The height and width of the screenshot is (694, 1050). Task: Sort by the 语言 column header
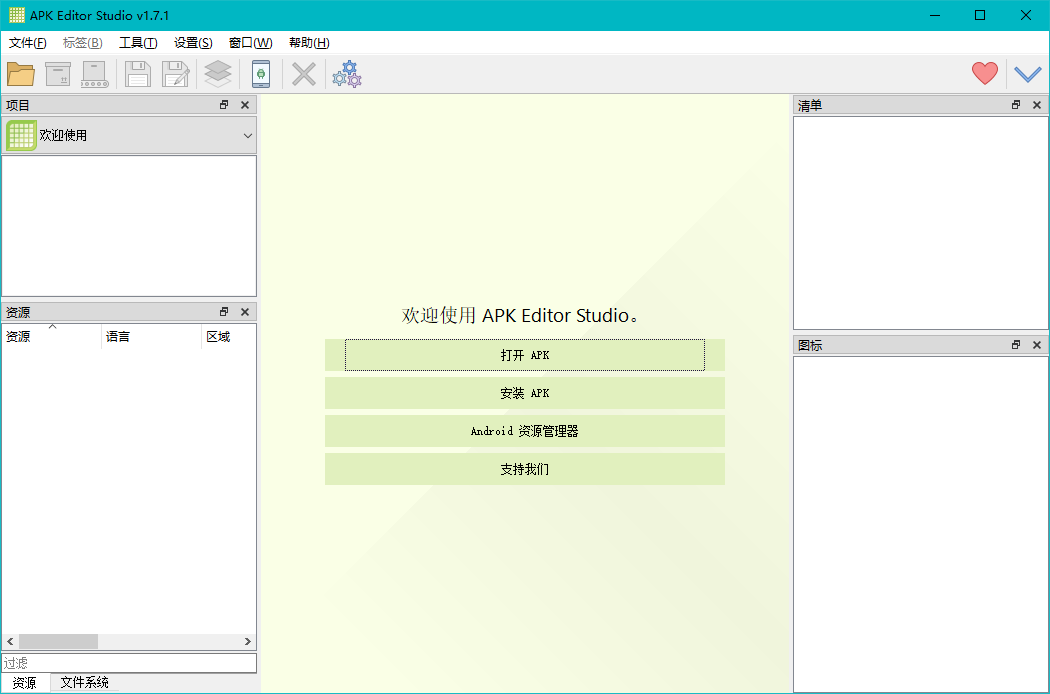[x=151, y=336]
